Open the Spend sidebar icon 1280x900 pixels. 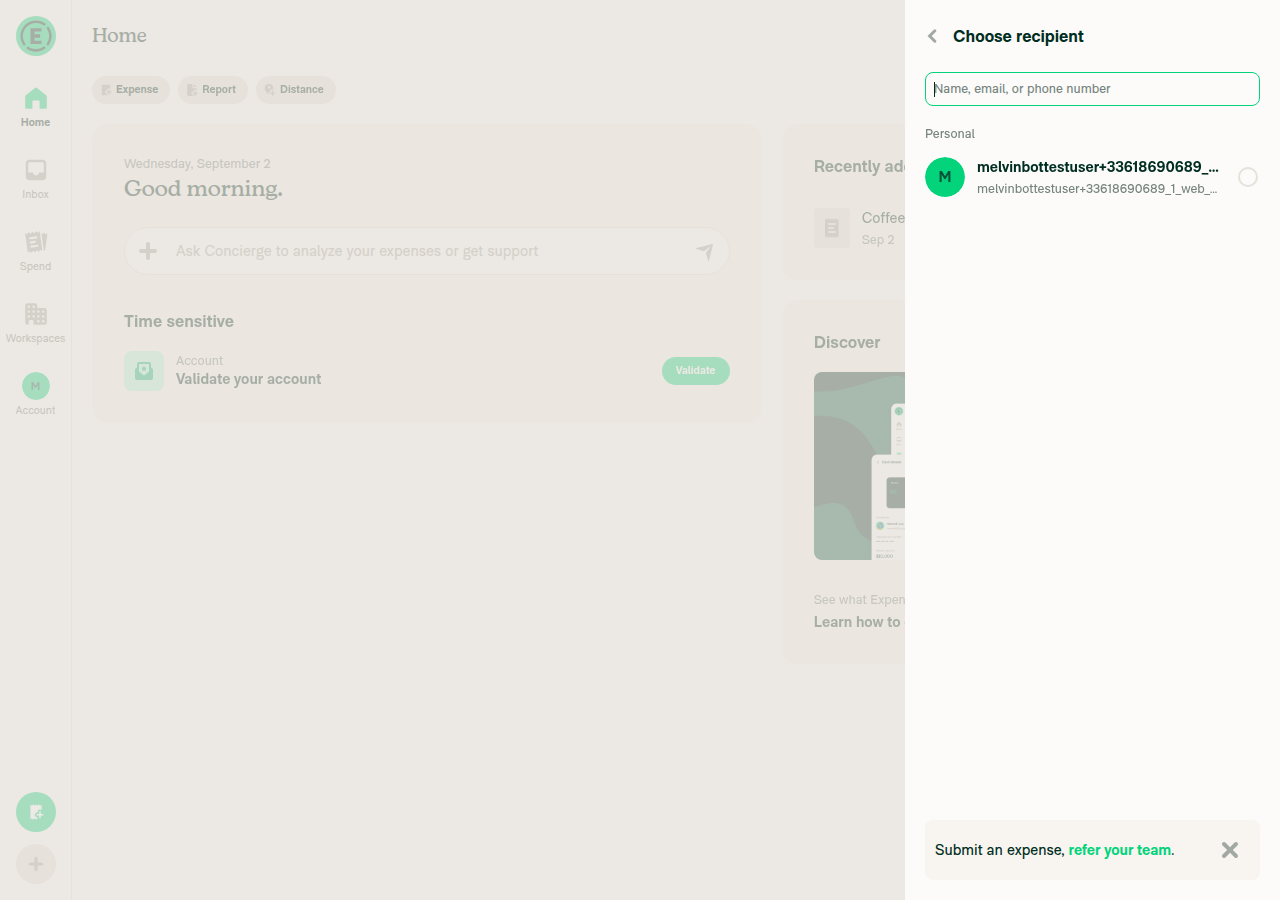click(x=36, y=251)
